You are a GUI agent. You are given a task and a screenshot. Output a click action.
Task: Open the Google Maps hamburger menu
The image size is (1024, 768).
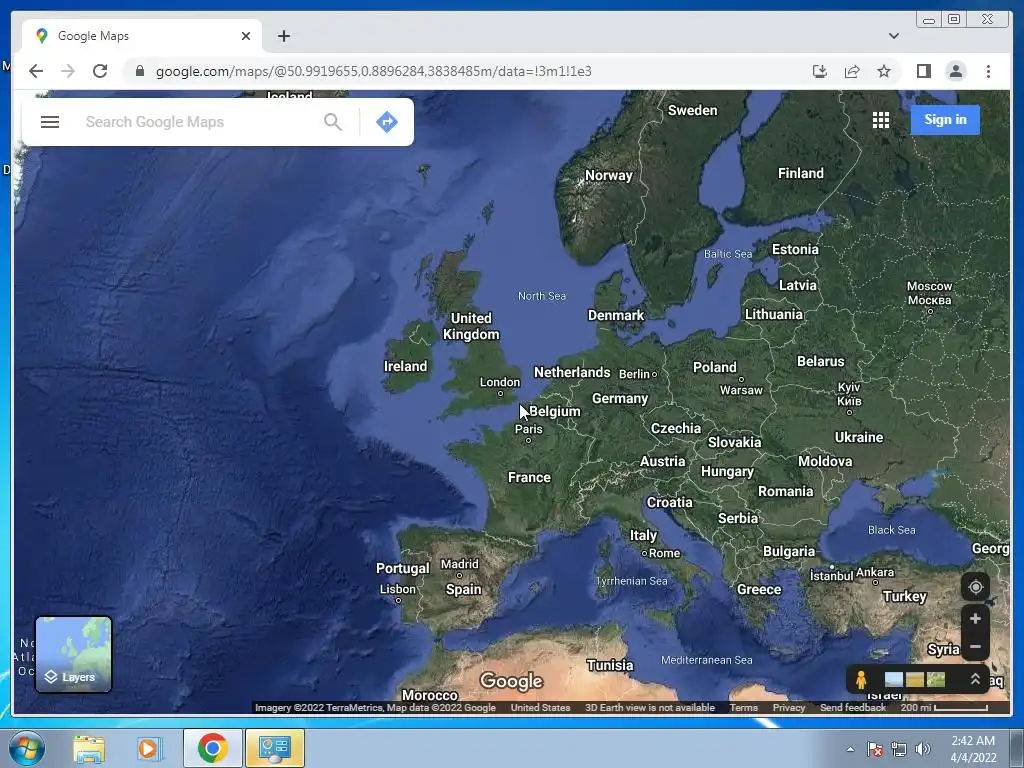50,122
